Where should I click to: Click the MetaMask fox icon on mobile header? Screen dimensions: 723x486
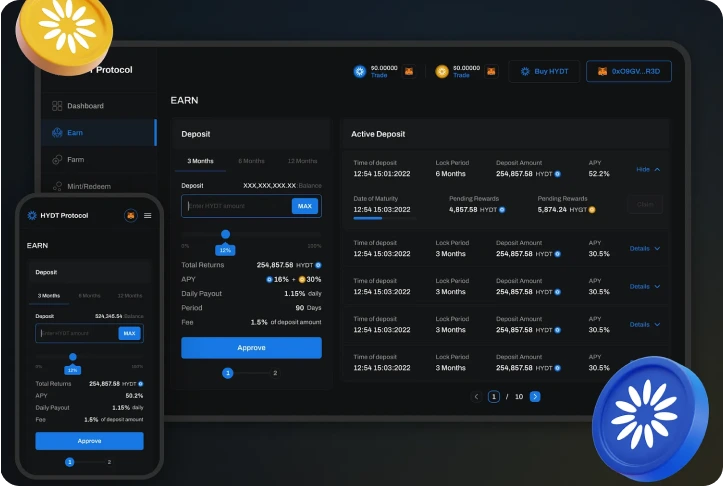click(x=131, y=215)
